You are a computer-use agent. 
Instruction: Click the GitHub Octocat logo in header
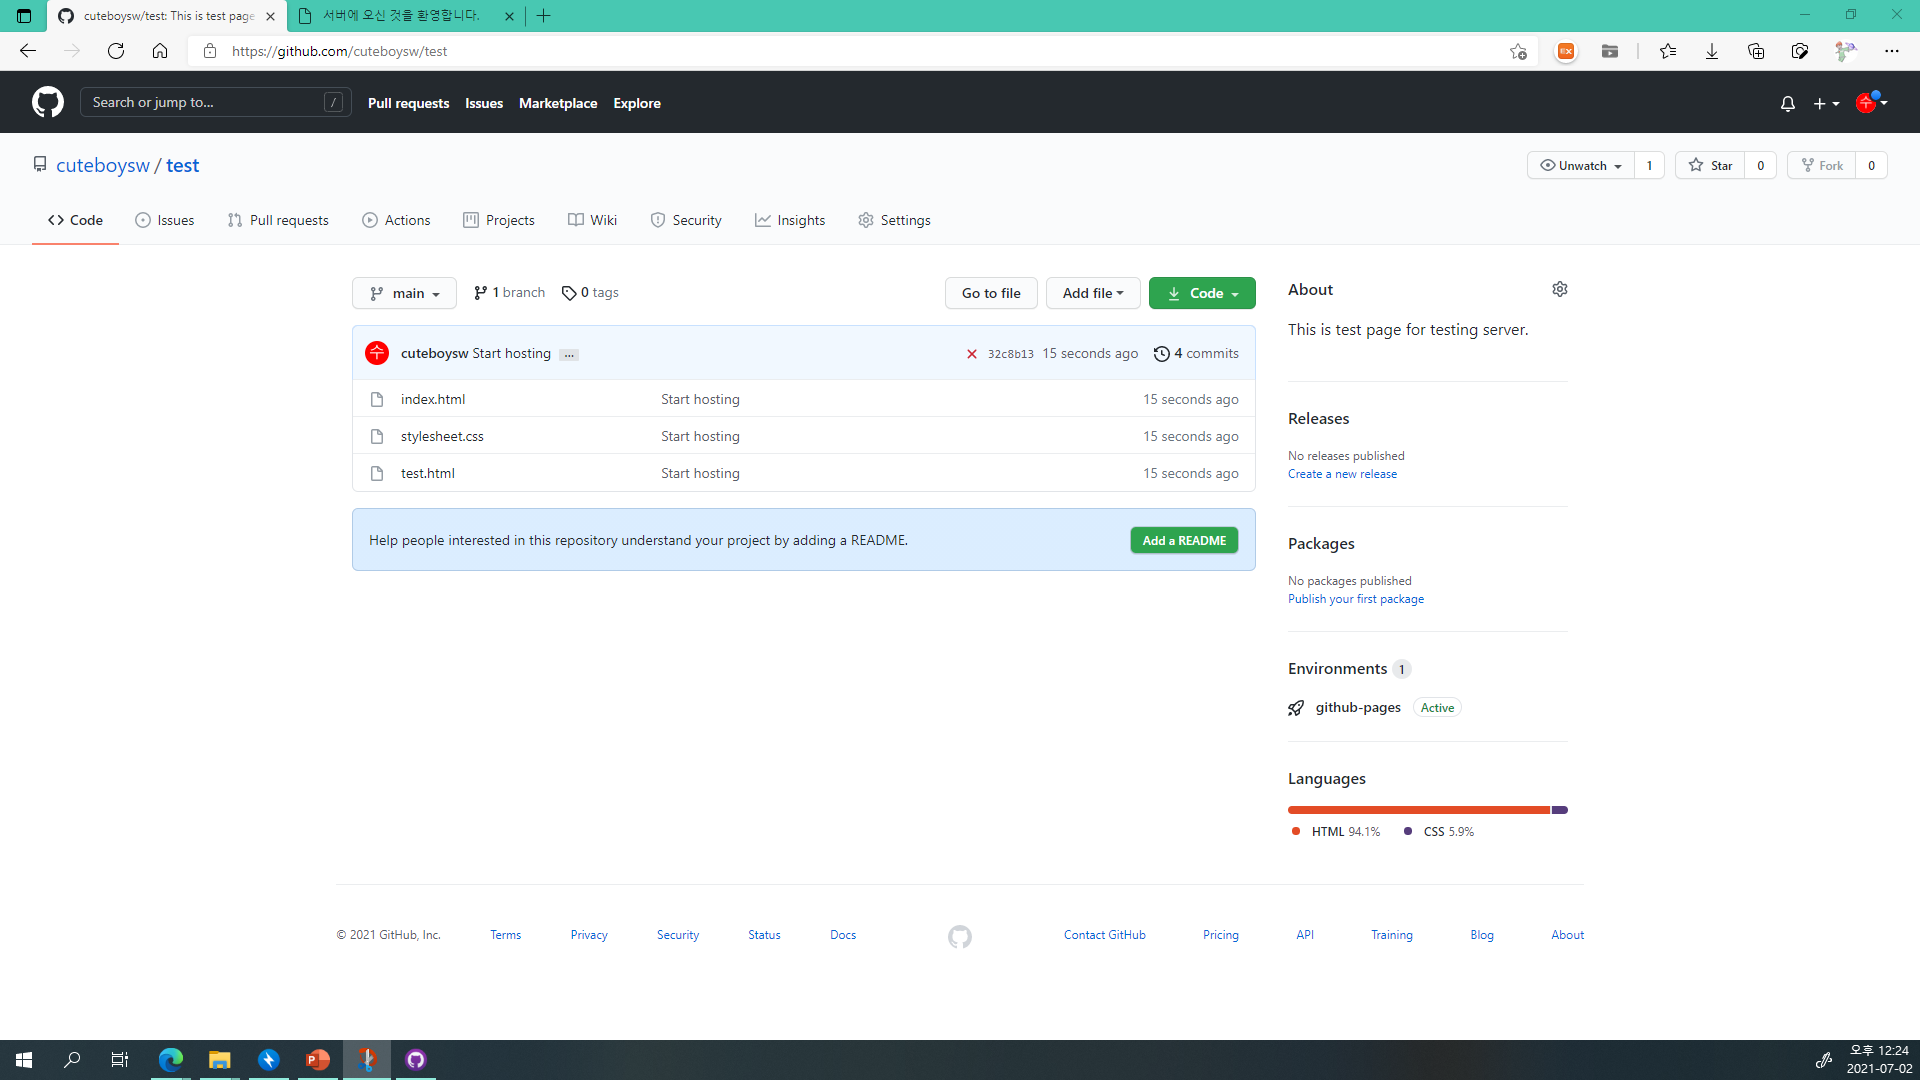pos(47,102)
